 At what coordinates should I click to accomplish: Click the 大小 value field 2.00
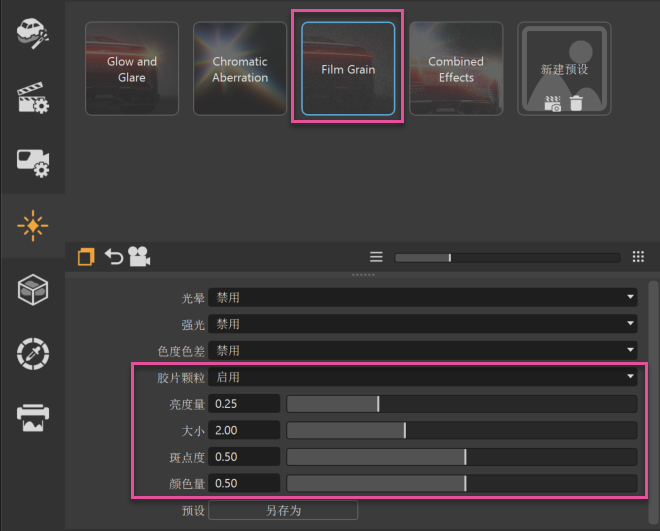pyautogui.click(x=244, y=430)
